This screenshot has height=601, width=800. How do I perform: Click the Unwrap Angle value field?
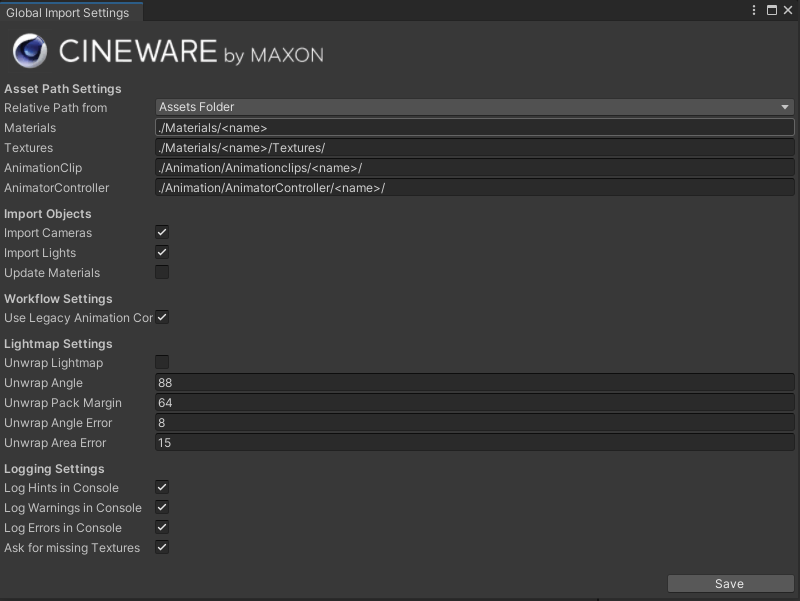point(474,383)
